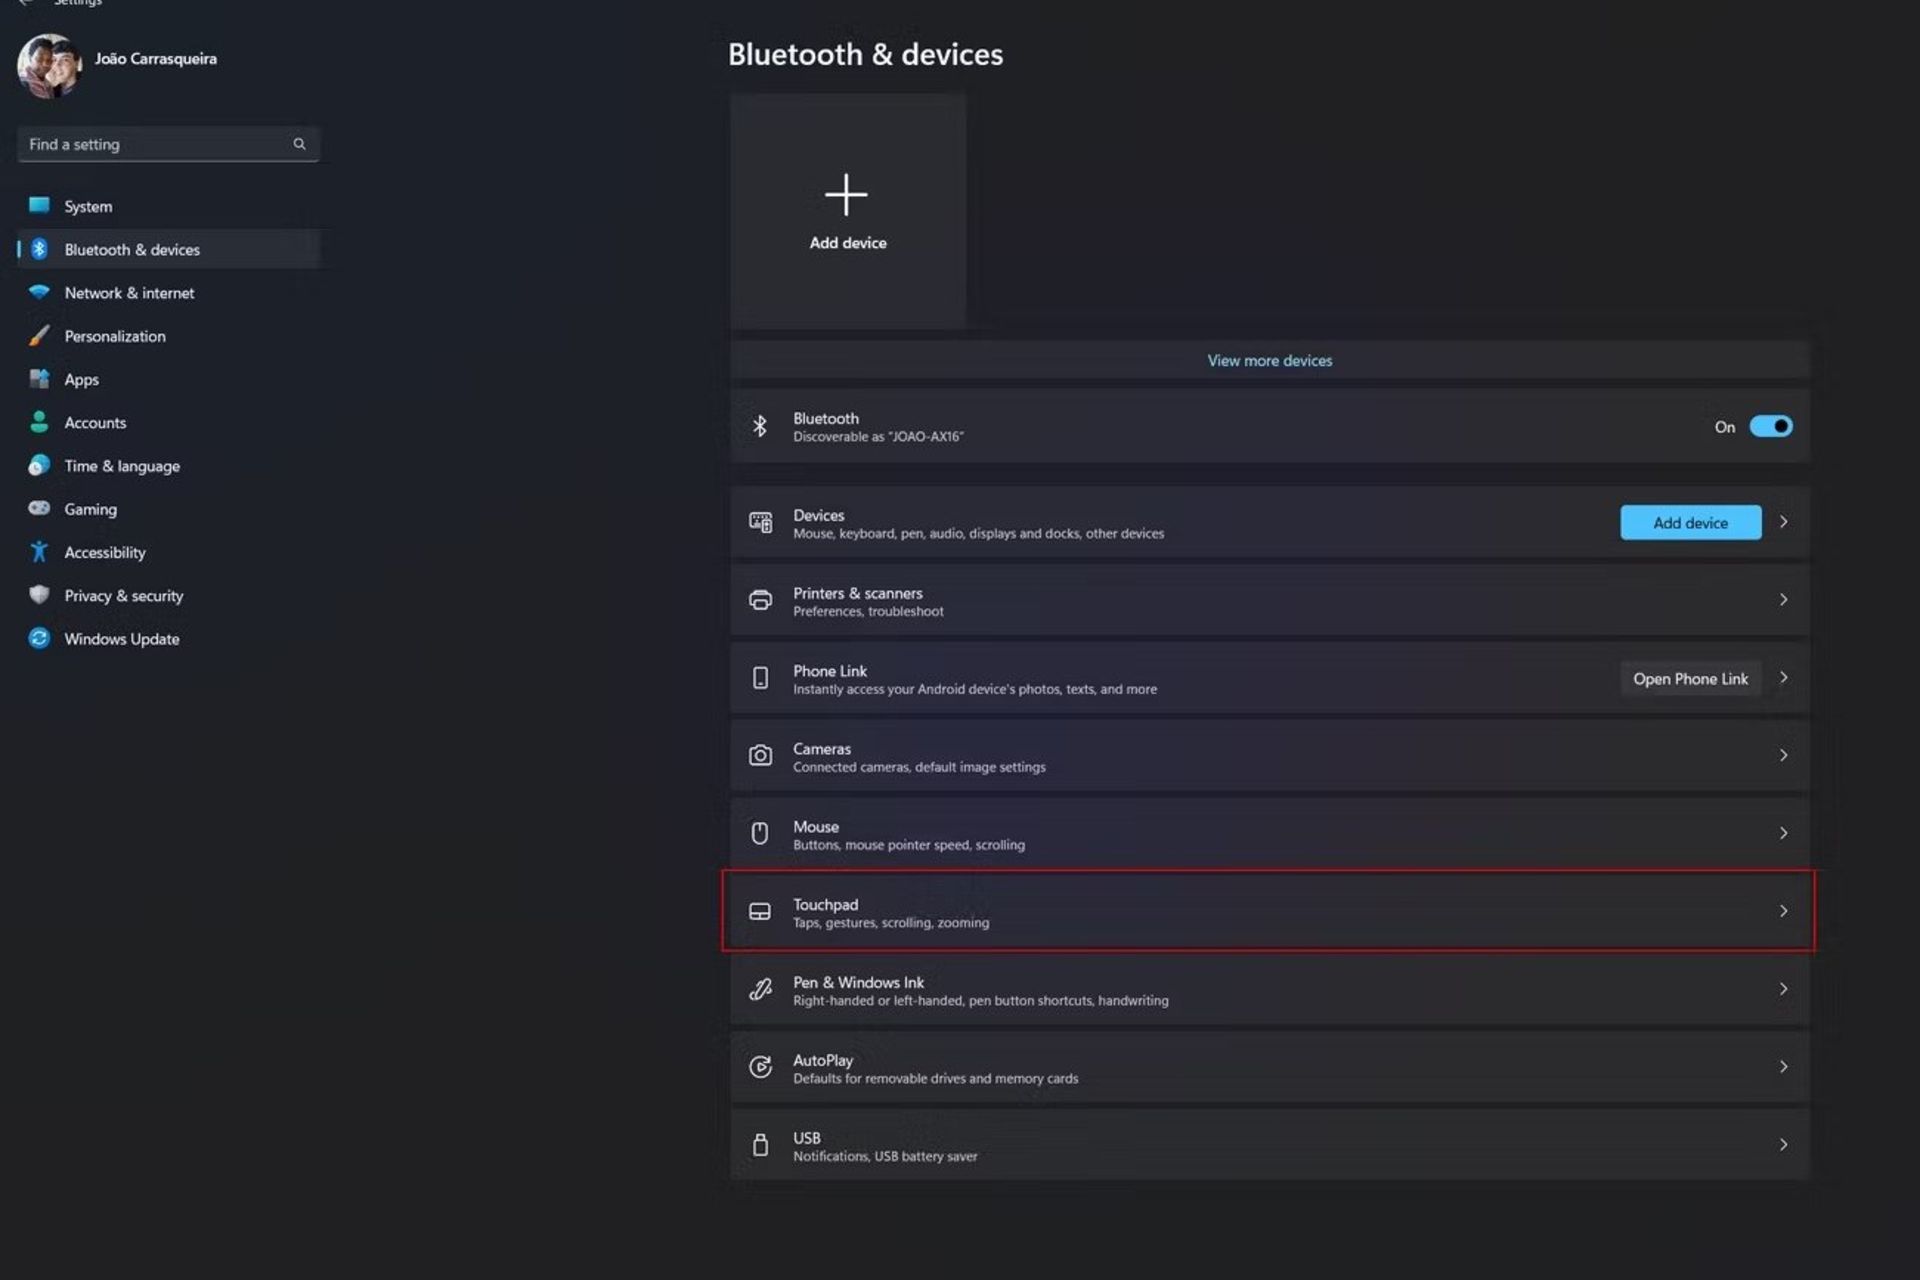Click Open Phone Link button
Screen dimensions: 1920x1280
point(1691,677)
